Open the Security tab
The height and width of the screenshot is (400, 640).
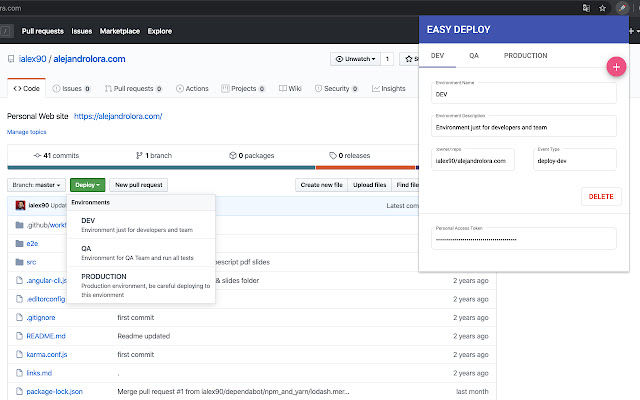coord(336,89)
